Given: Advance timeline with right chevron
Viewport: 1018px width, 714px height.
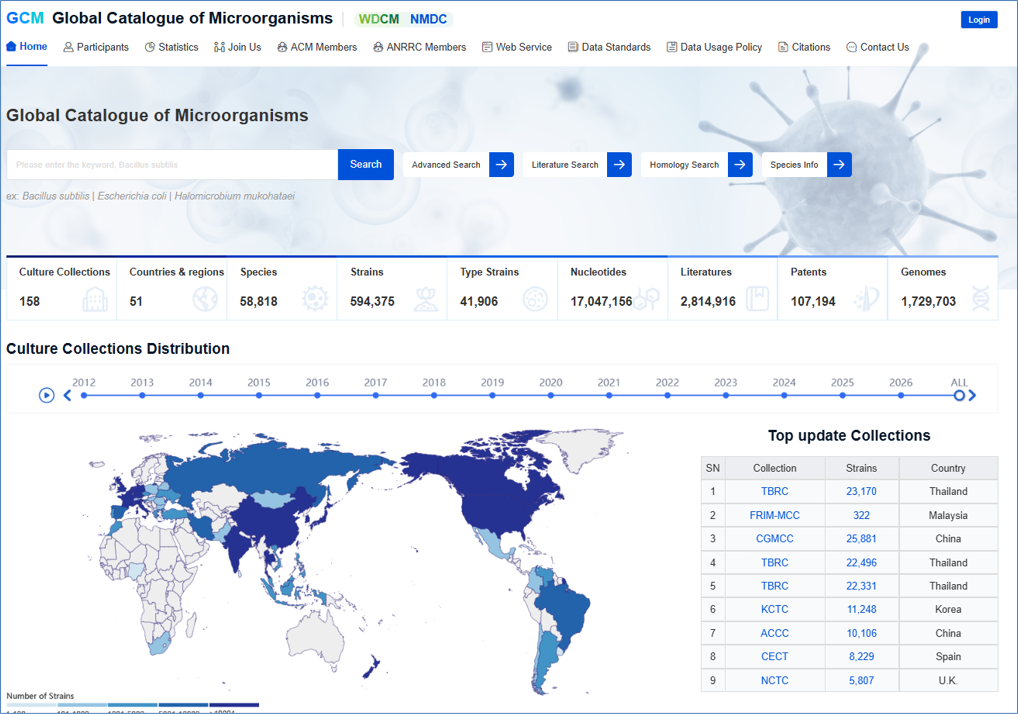Looking at the screenshot, I should pyautogui.click(x=972, y=395).
